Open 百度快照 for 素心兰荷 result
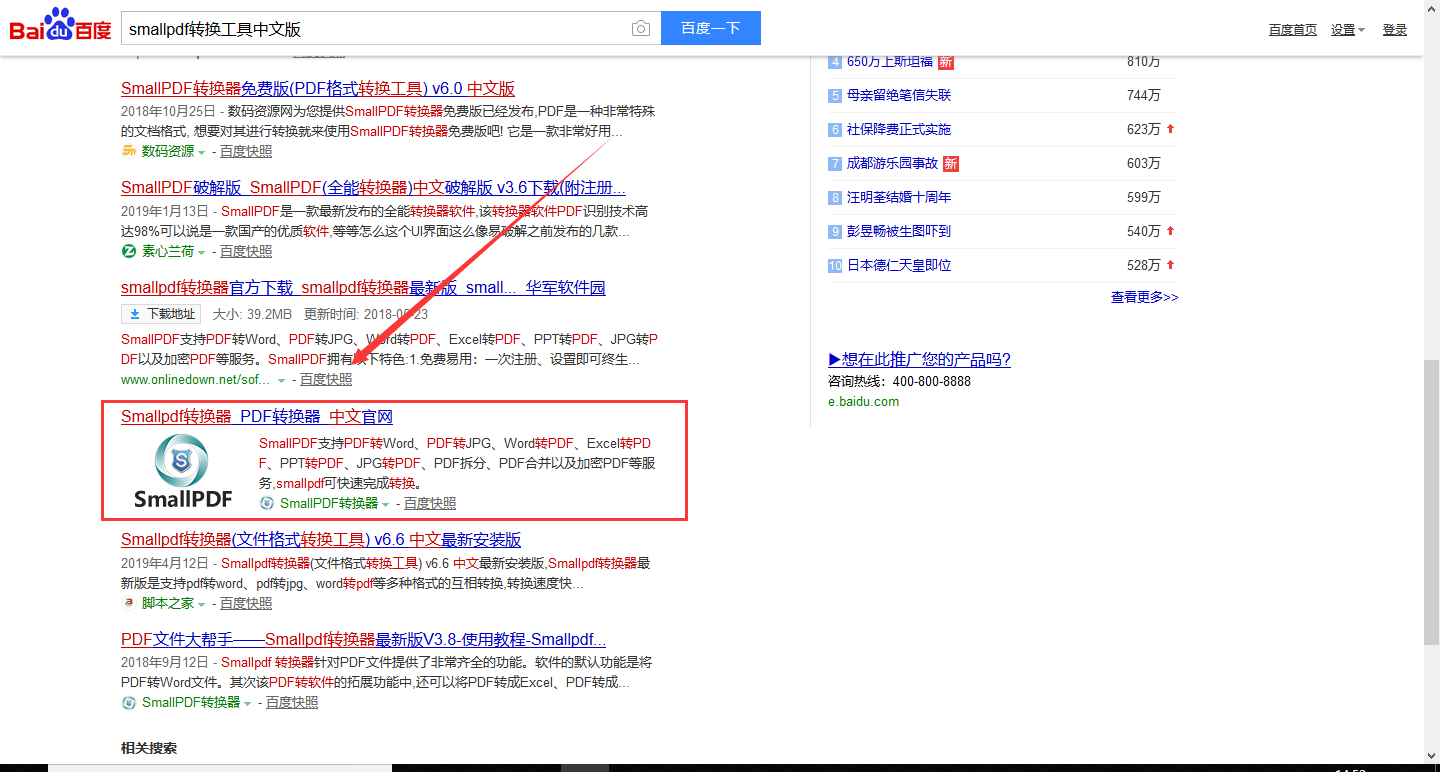 click(246, 251)
